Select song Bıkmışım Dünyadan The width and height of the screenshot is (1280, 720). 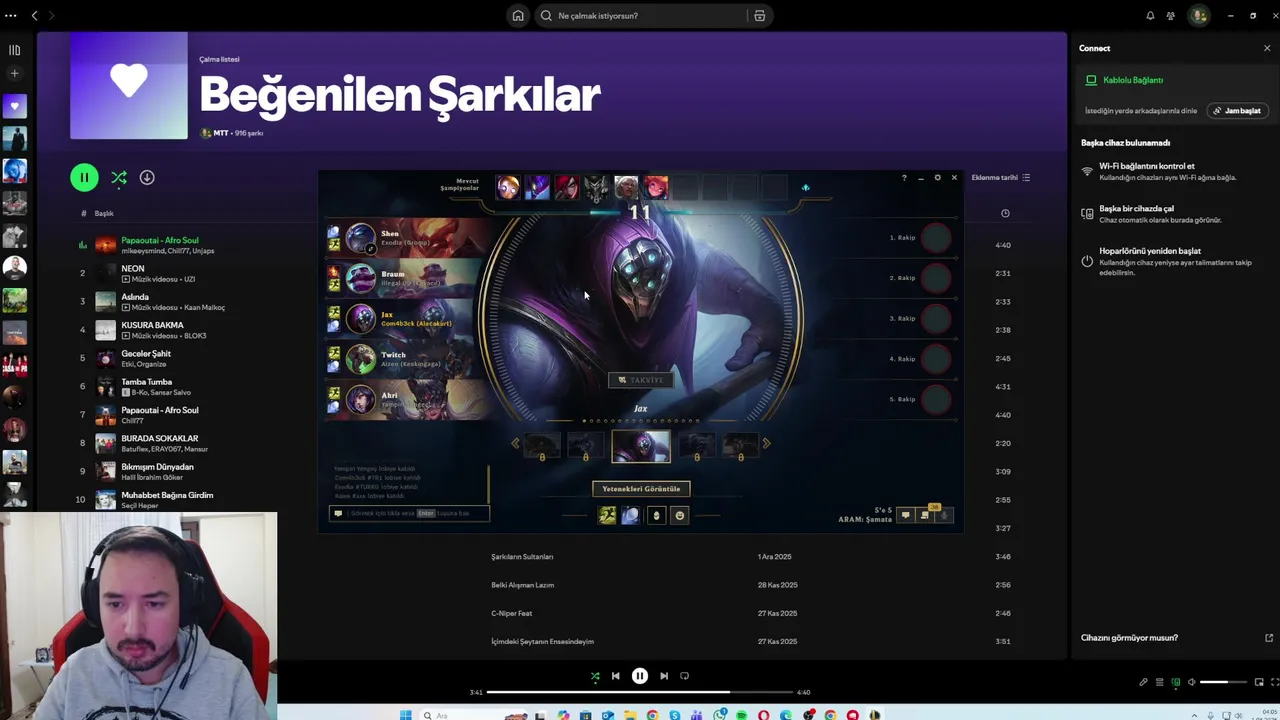157,467
